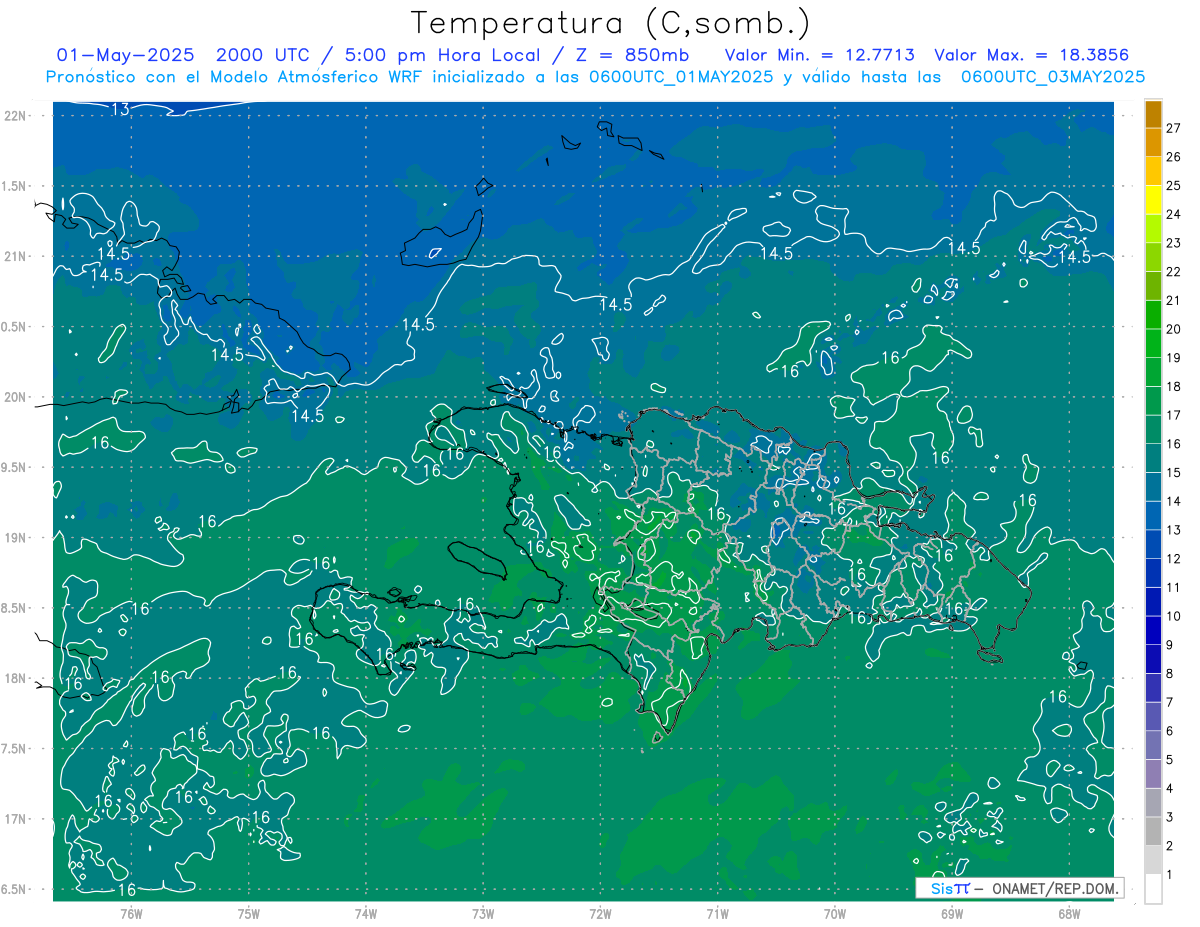Click the "20N" latitude axis label
The image size is (1200, 927).
(15, 397)
